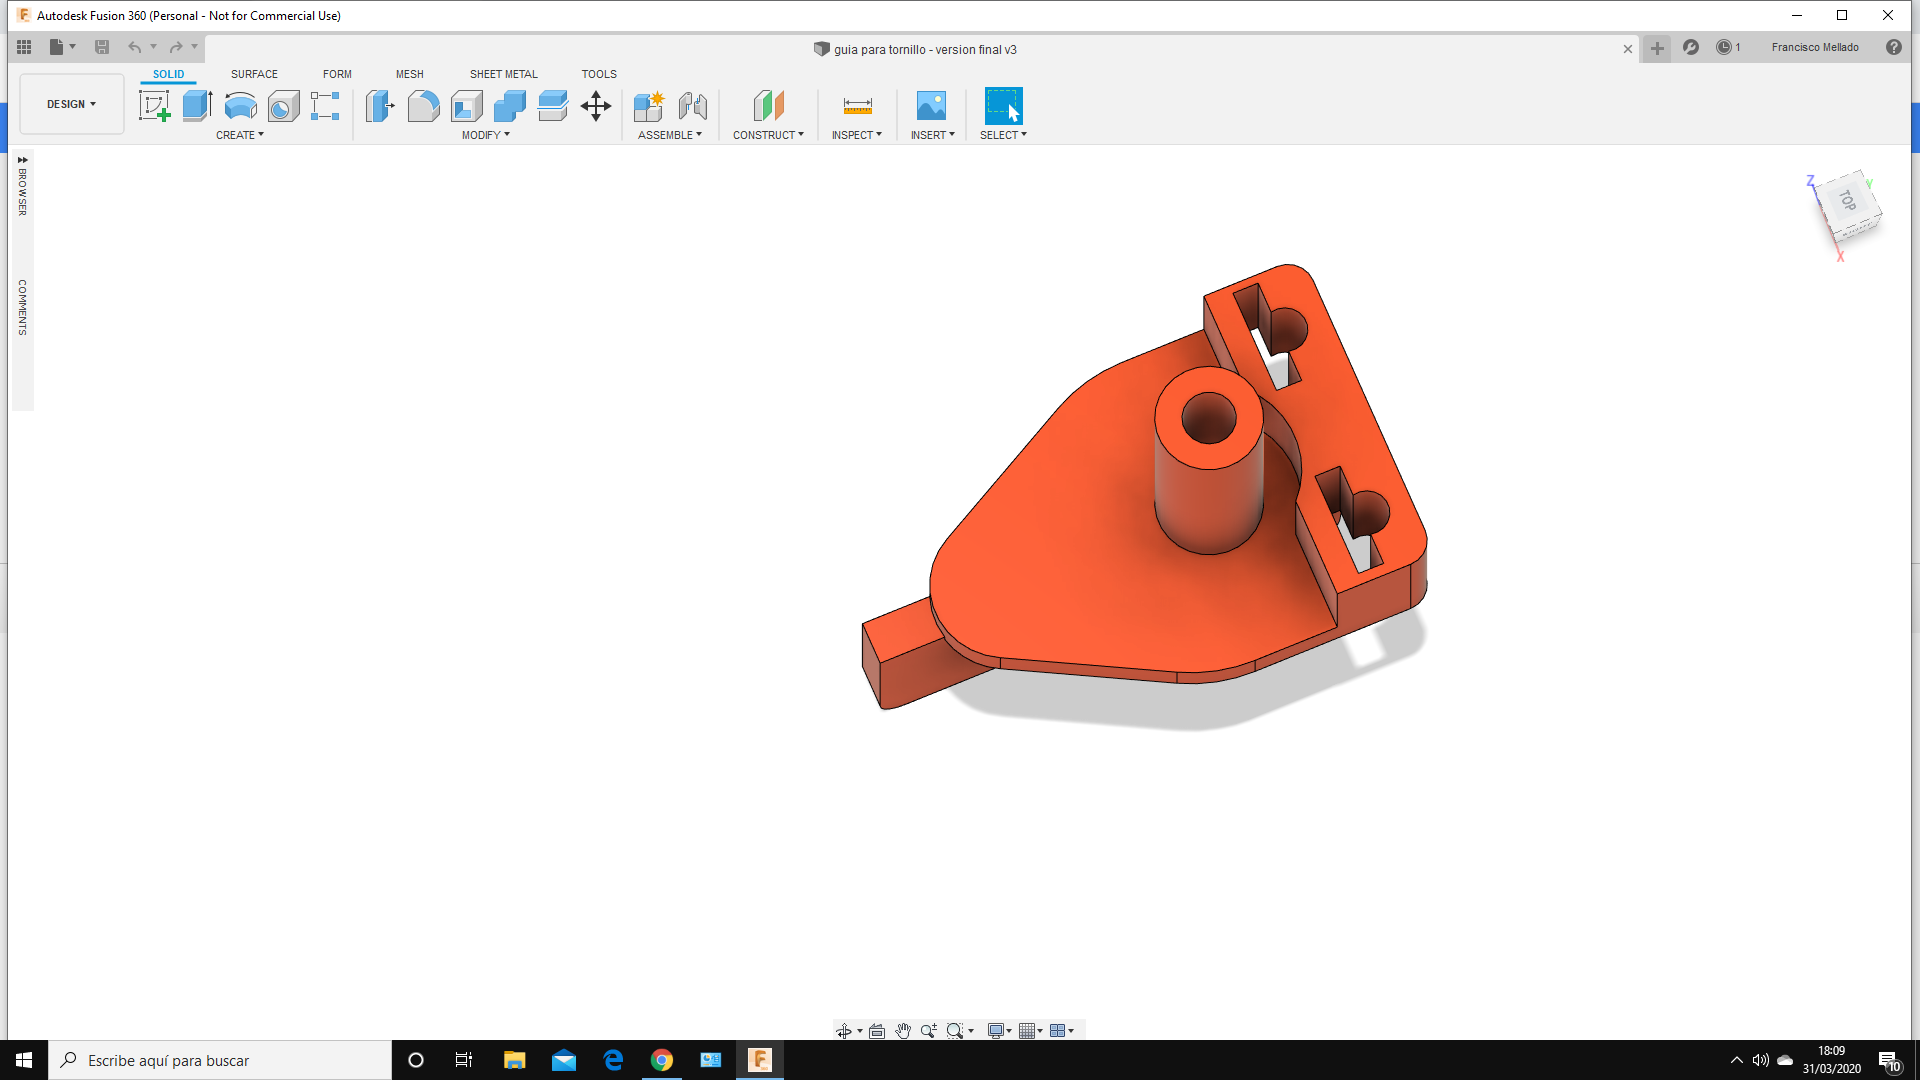Open the Grid and Snaps dropdown
The image size is (1920, 1080).
point(1030,1031)
